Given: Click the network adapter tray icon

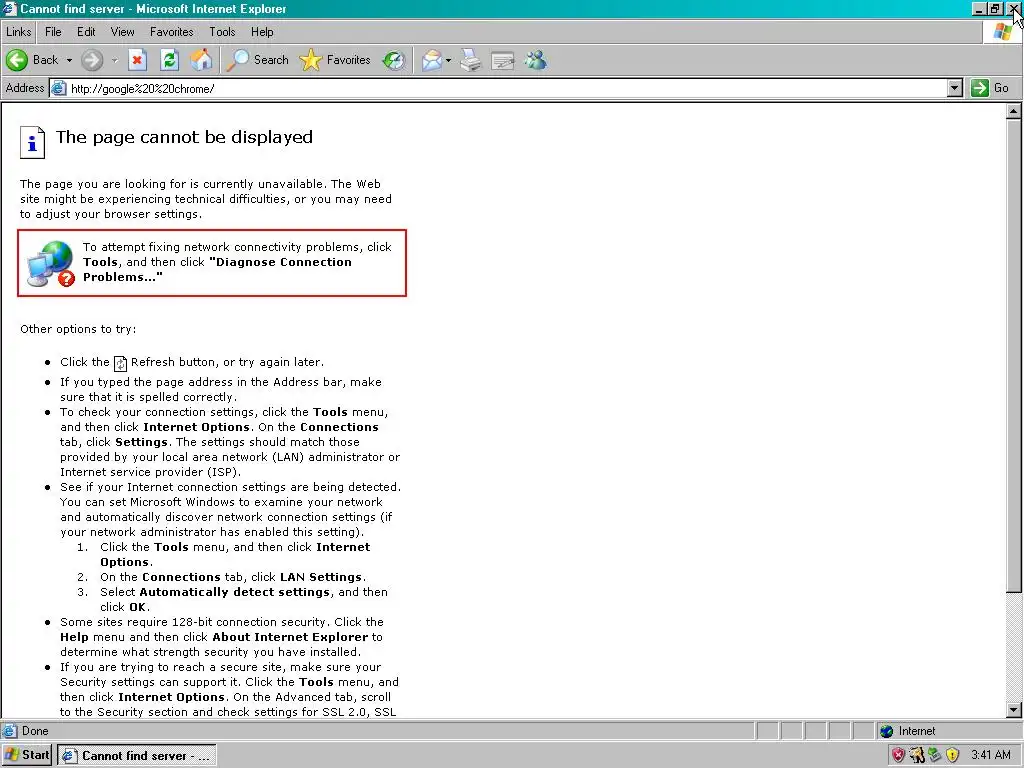Looking at the screenshot, I should point(935,756).
